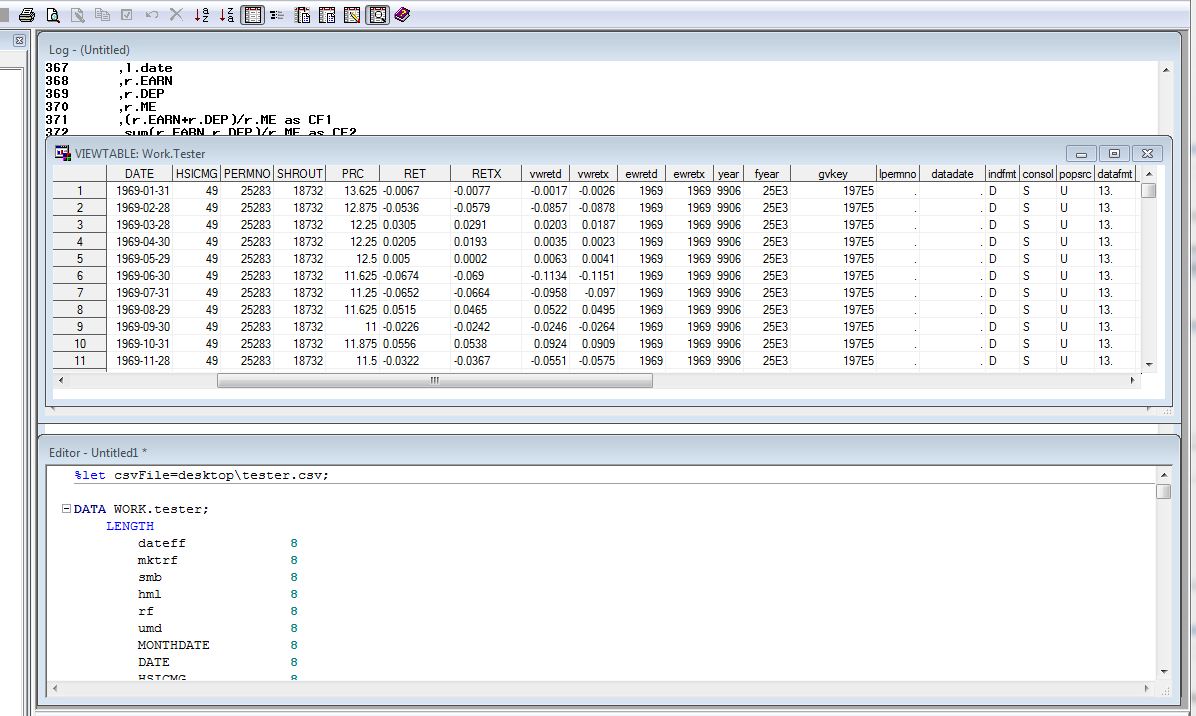Select row number 11 header
The height and width of the screenshot is (716, 1196).
(79, 361)
